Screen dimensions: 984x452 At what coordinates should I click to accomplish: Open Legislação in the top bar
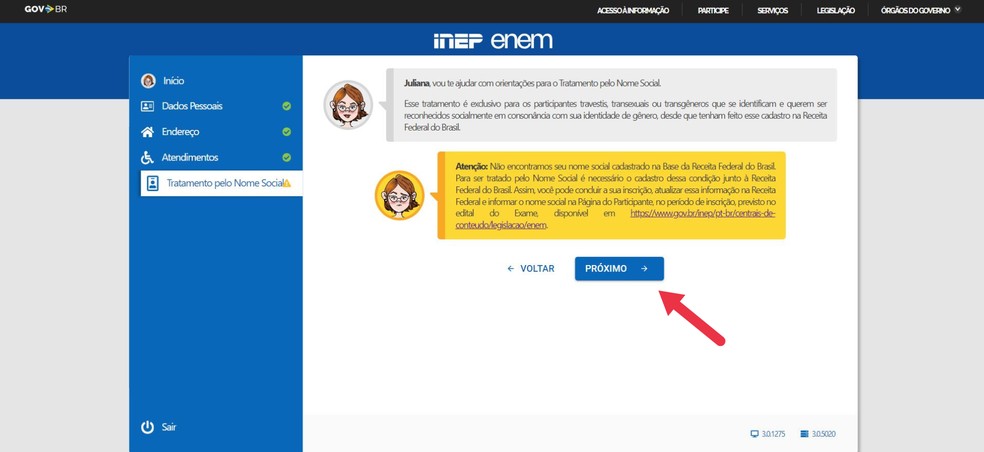(x=835, y=11)
